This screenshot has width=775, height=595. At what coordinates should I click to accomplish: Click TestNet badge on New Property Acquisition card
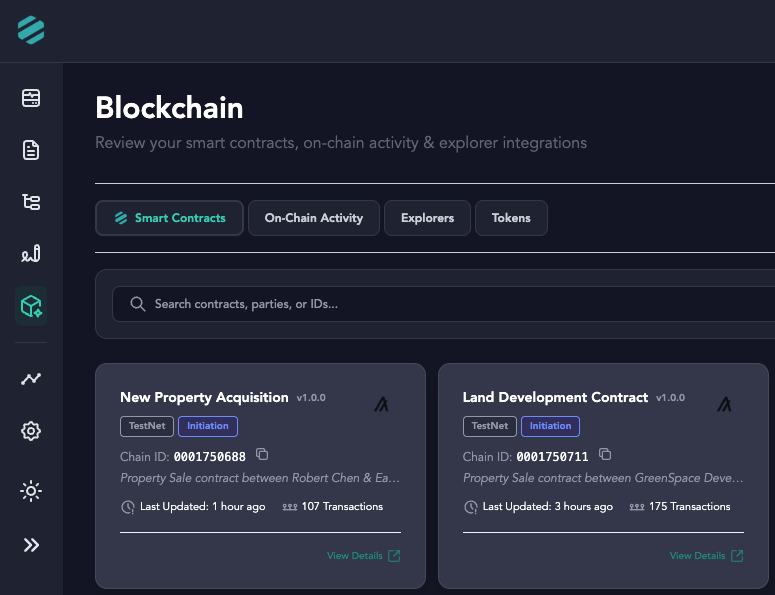147,426
